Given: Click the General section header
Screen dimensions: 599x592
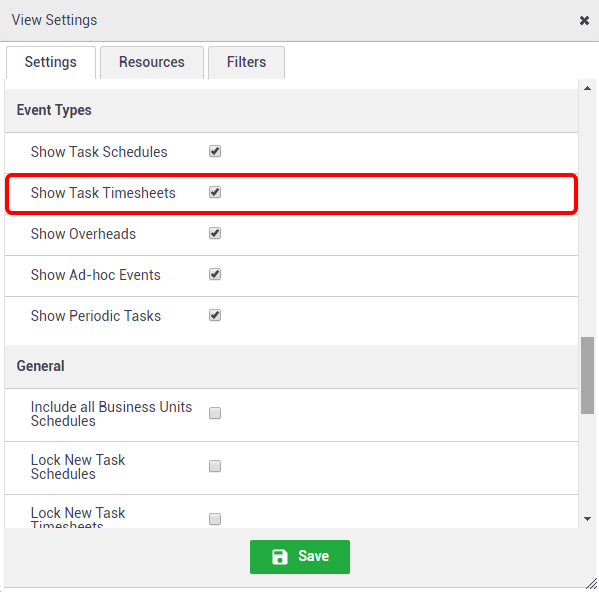Looking at the screenshot, I should [291, 366].
